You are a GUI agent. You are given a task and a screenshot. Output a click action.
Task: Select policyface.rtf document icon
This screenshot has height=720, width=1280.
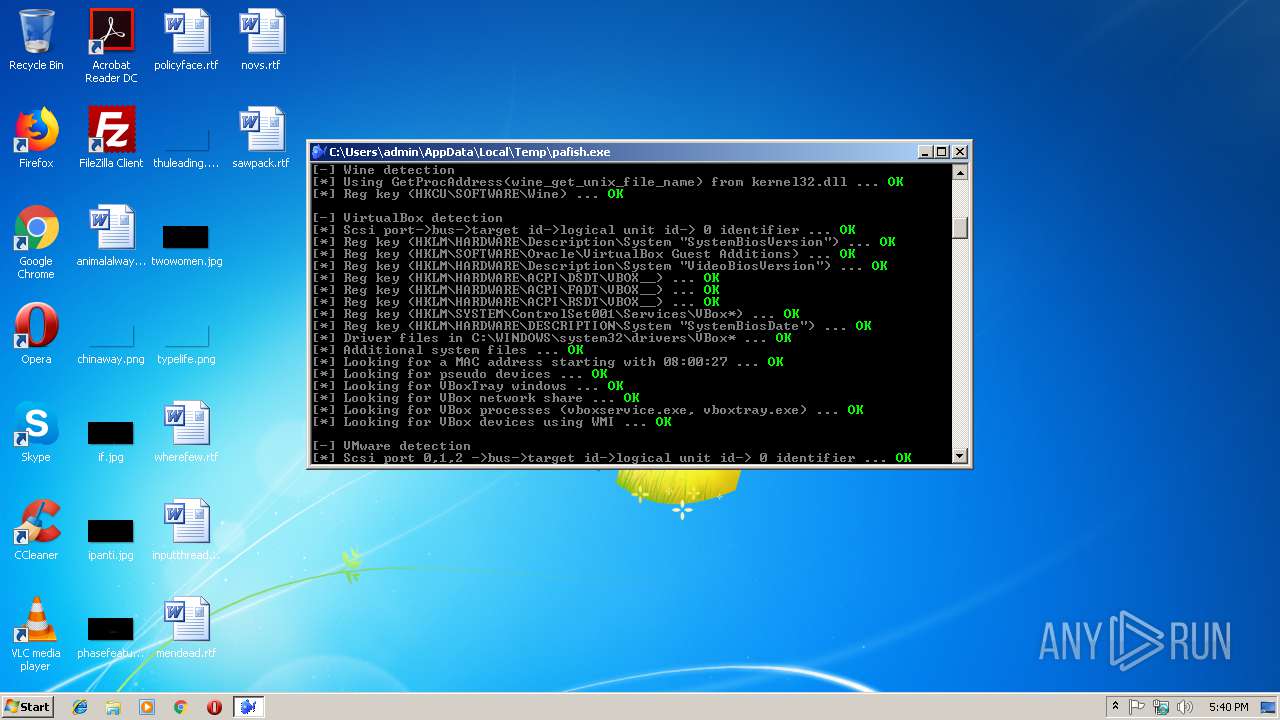coord(186,40)
